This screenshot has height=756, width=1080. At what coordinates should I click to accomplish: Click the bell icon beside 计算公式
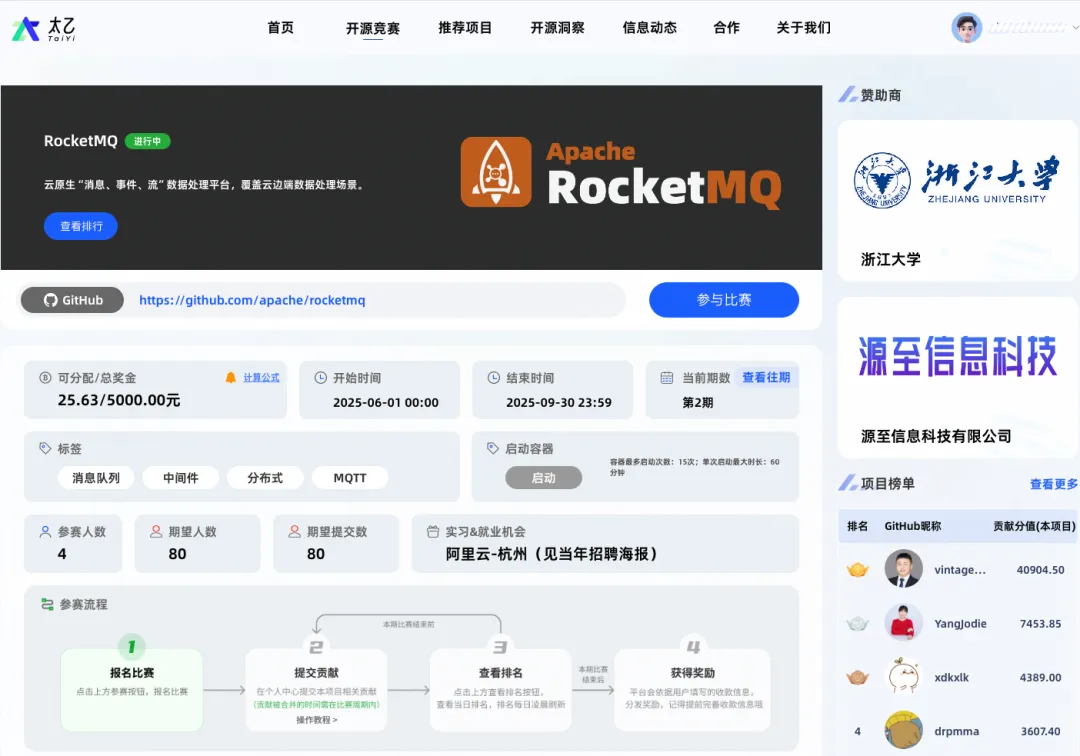[x=231, y=377]
